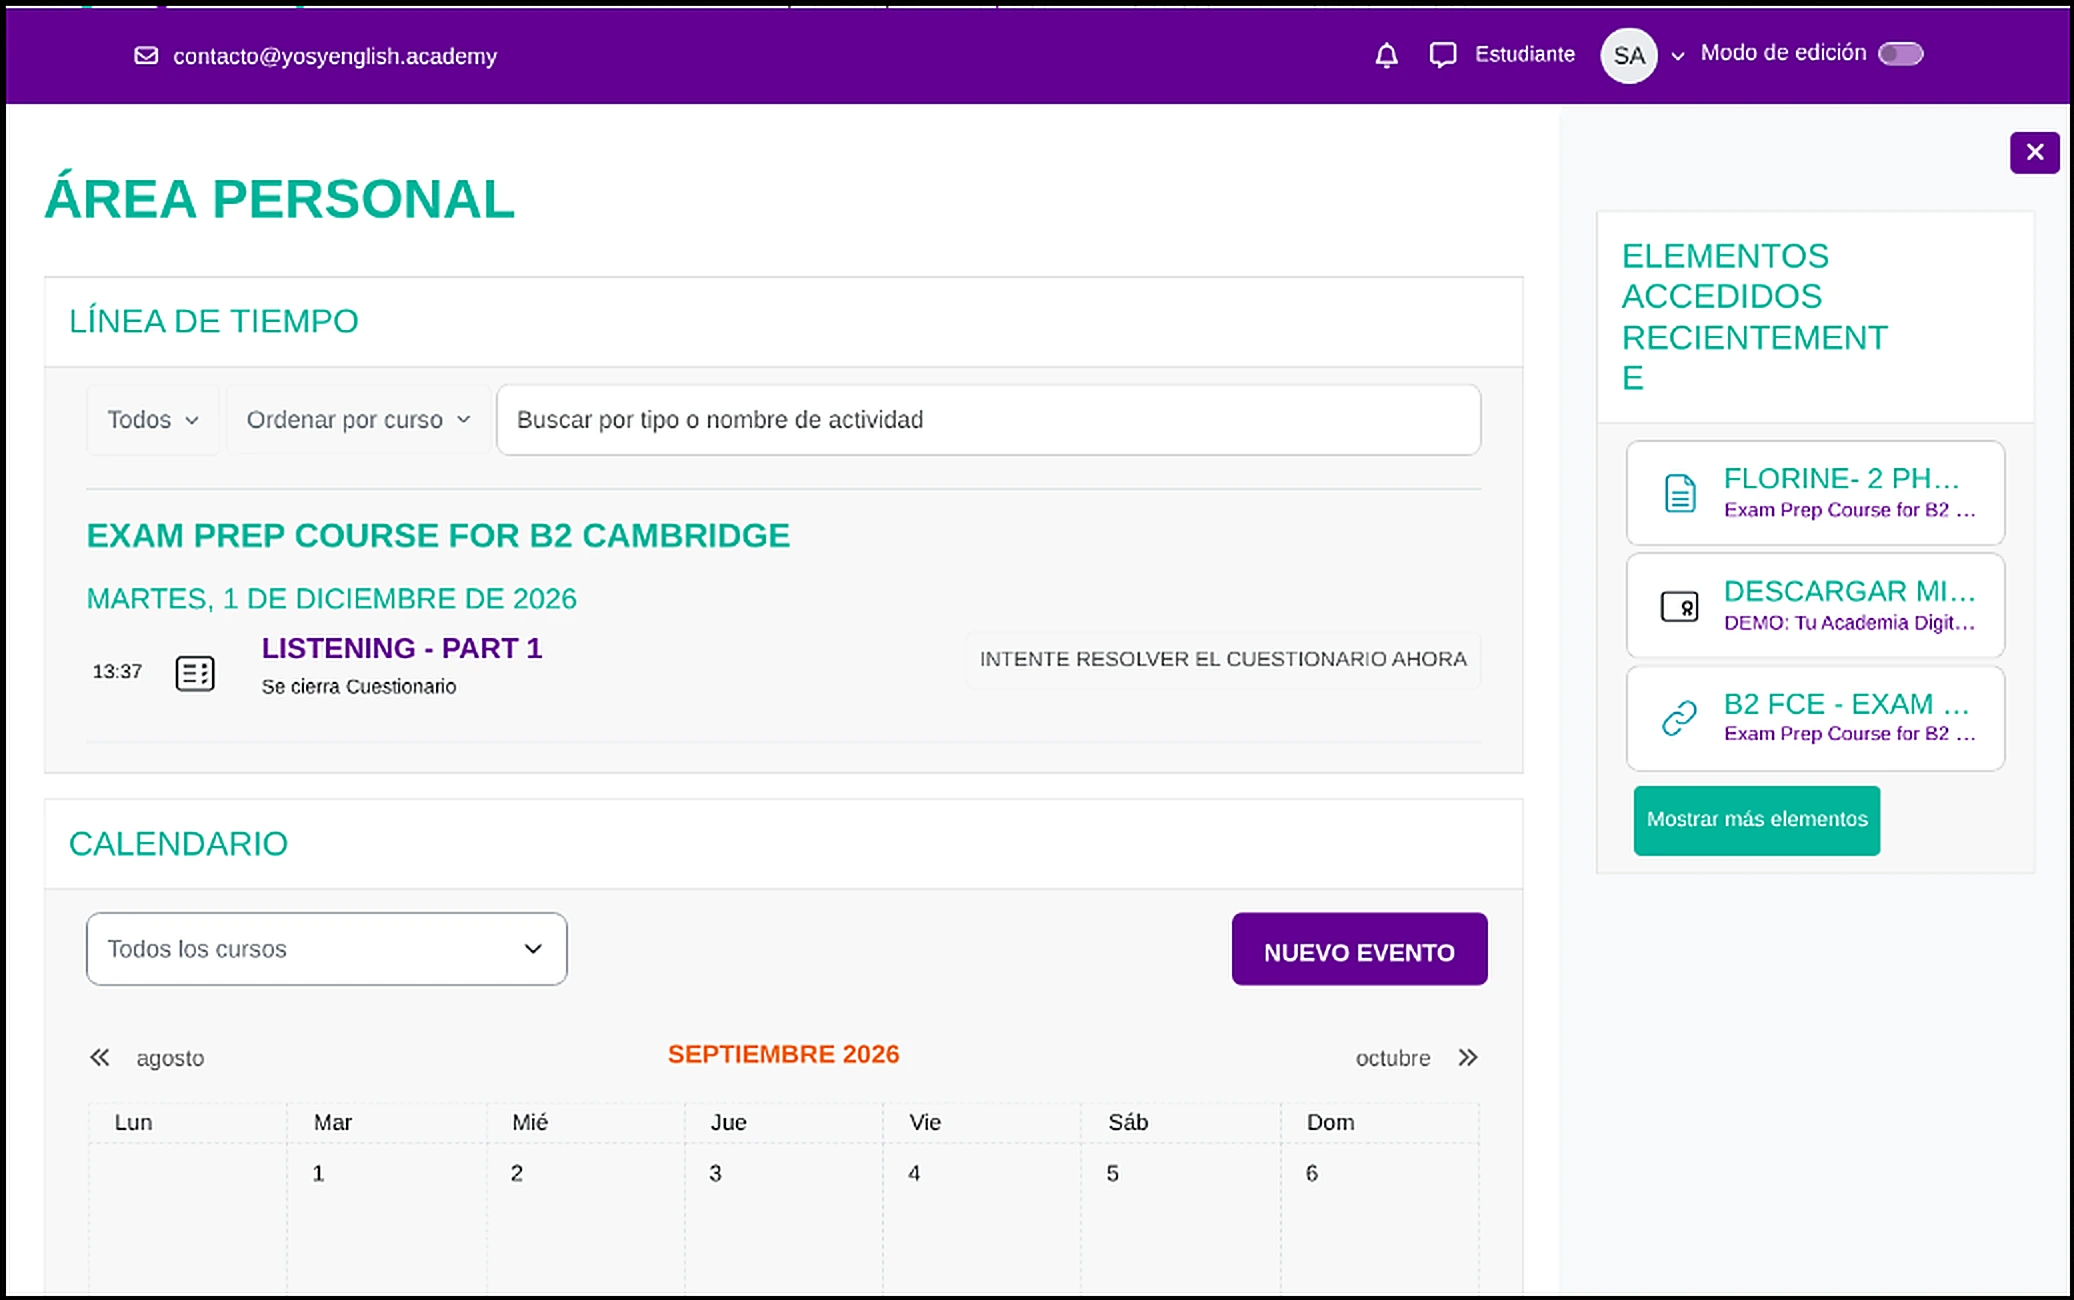Open EXAM PREP COURSE FOR B2 CAMBRIDGE
Viewport: 2074px width, 1300px height.
pyautogui.click(x=438, y=536)
